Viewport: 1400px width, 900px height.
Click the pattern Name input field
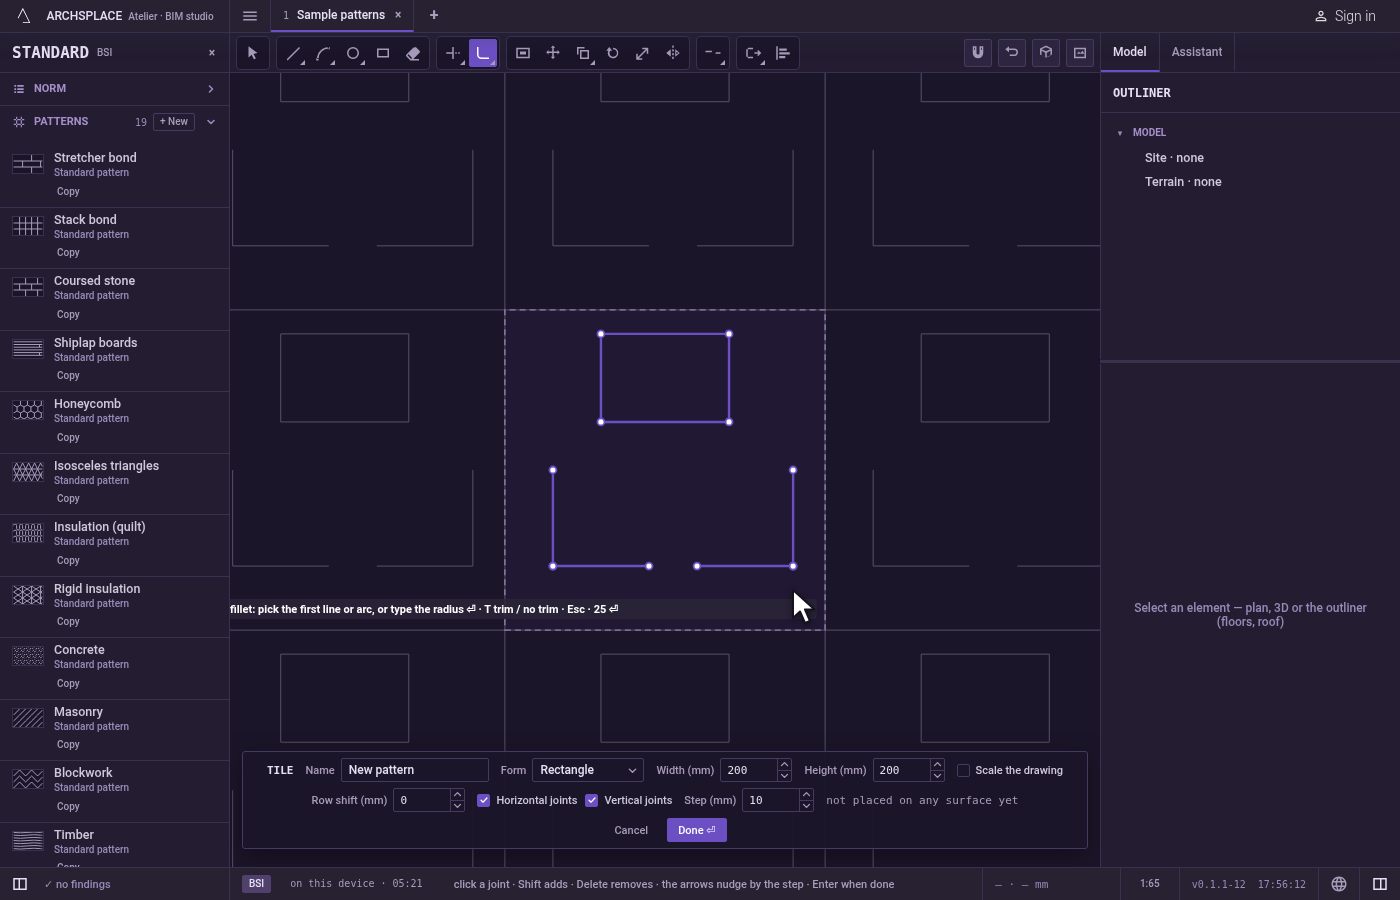415,770
